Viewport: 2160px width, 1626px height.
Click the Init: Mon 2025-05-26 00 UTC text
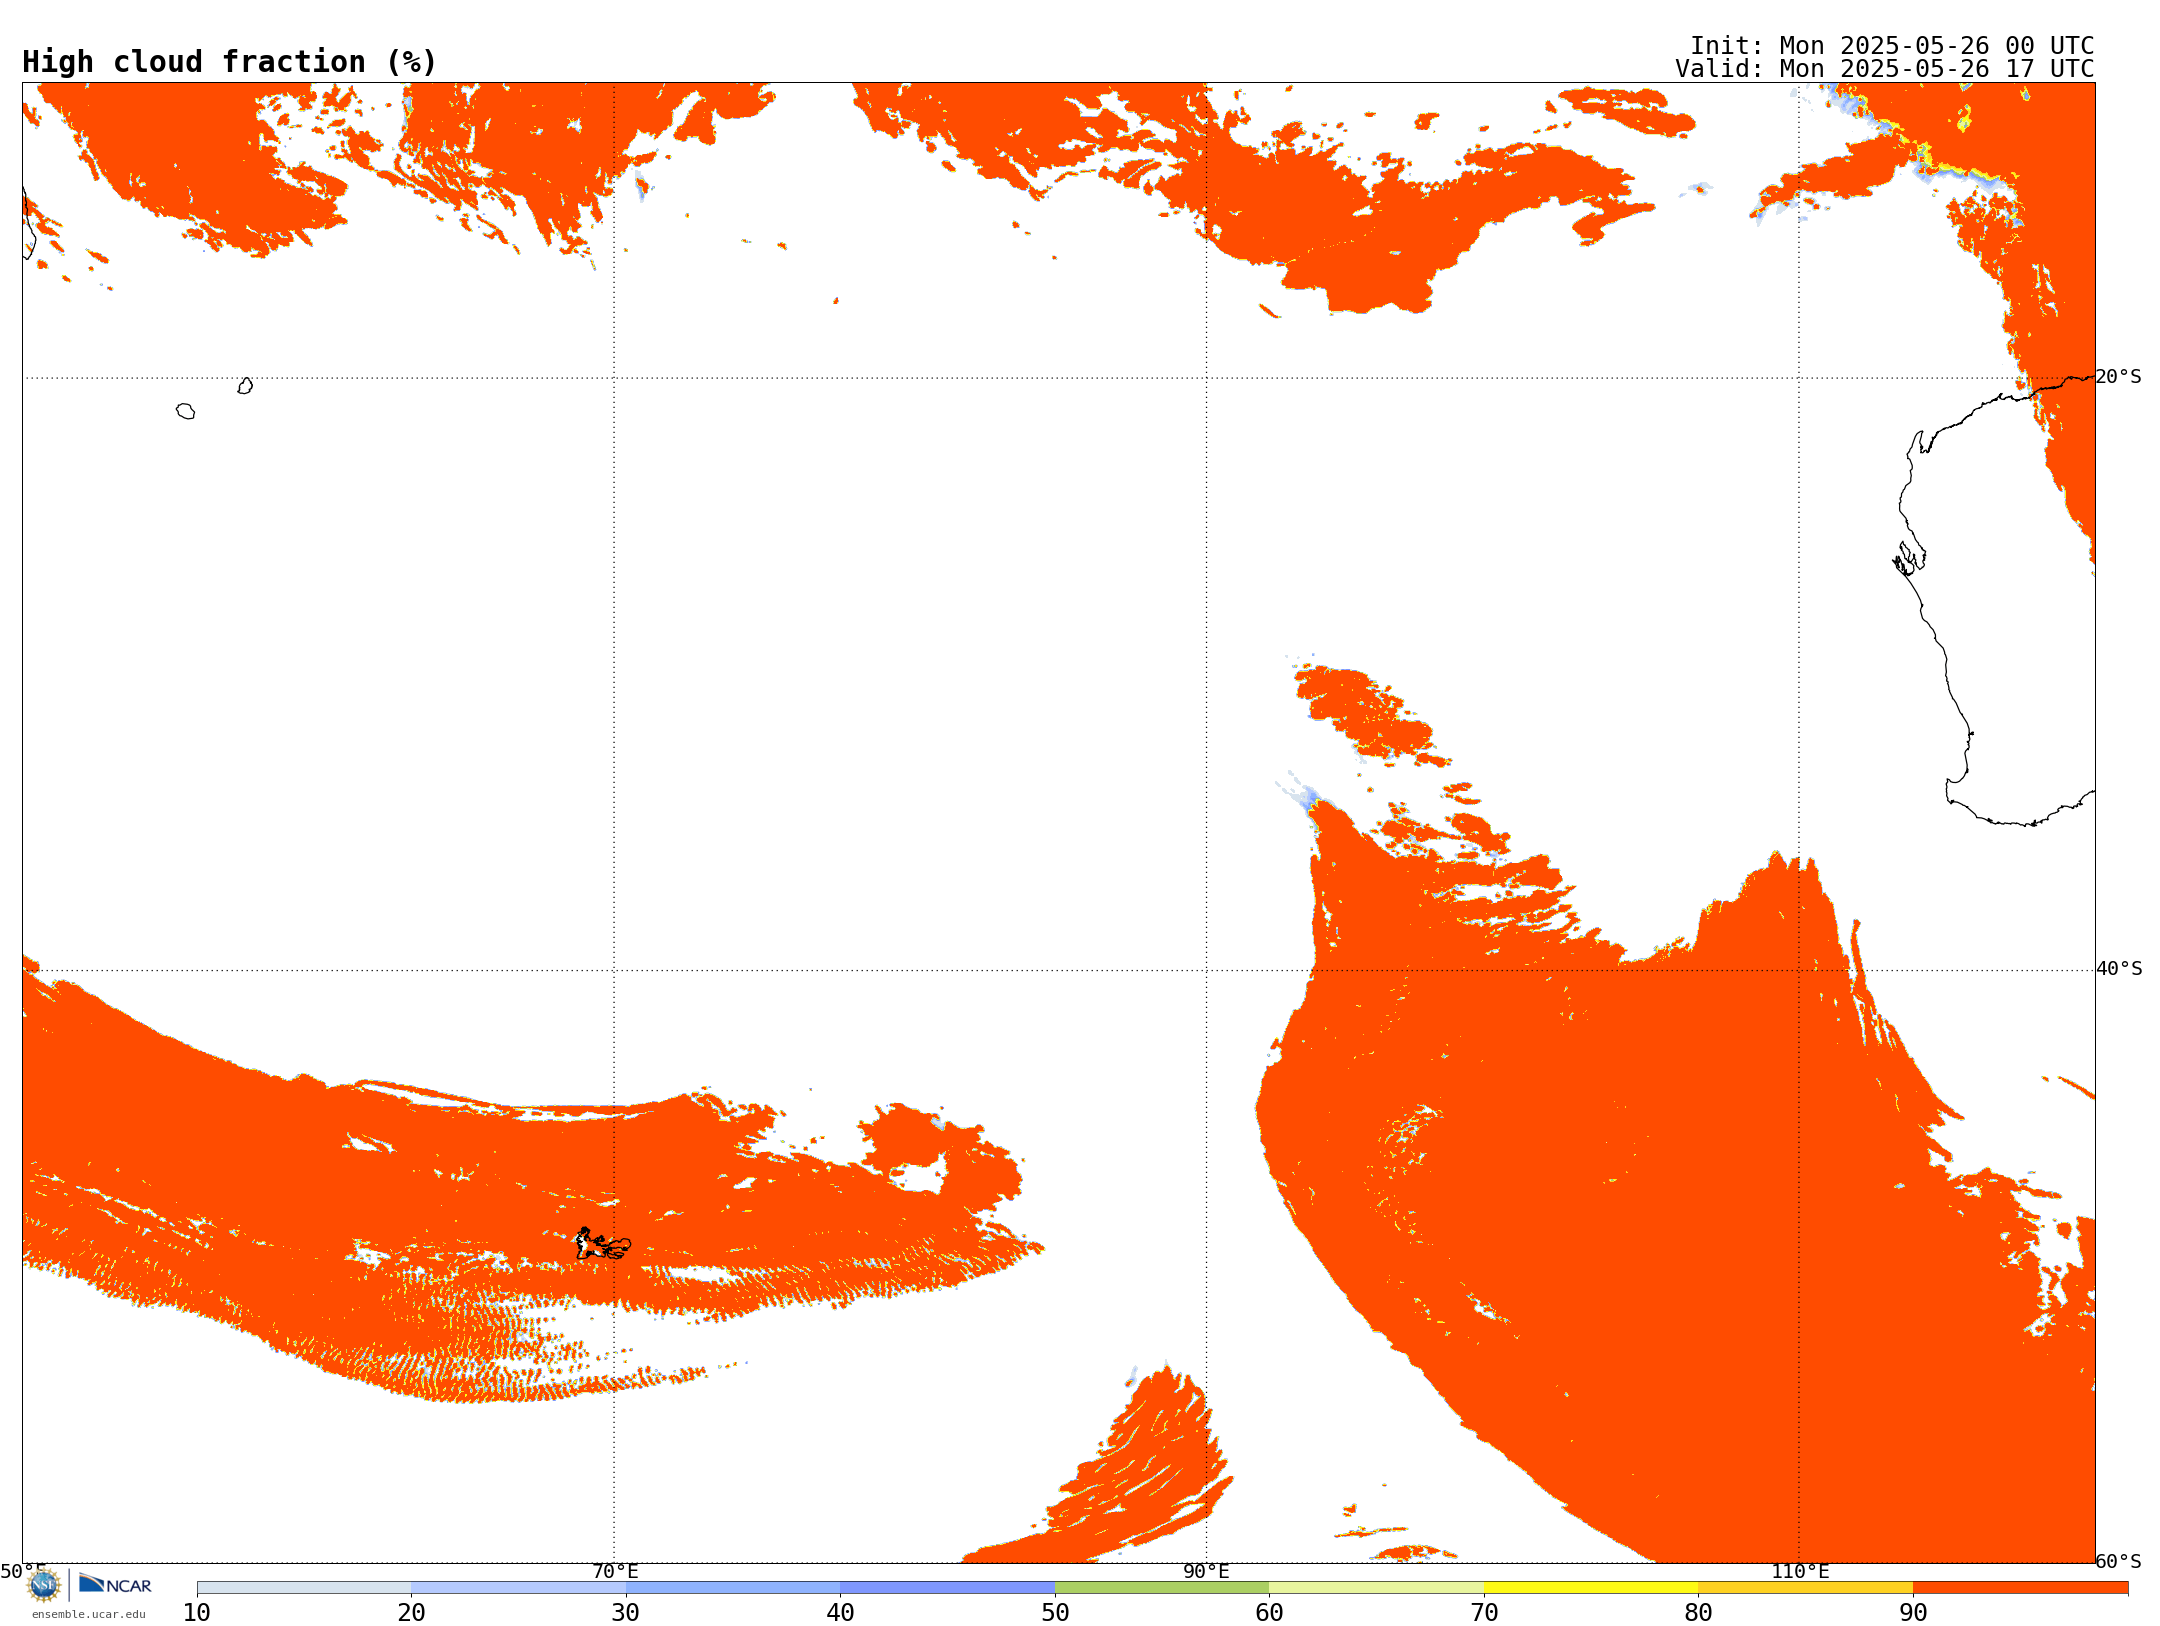point(1892,46)
